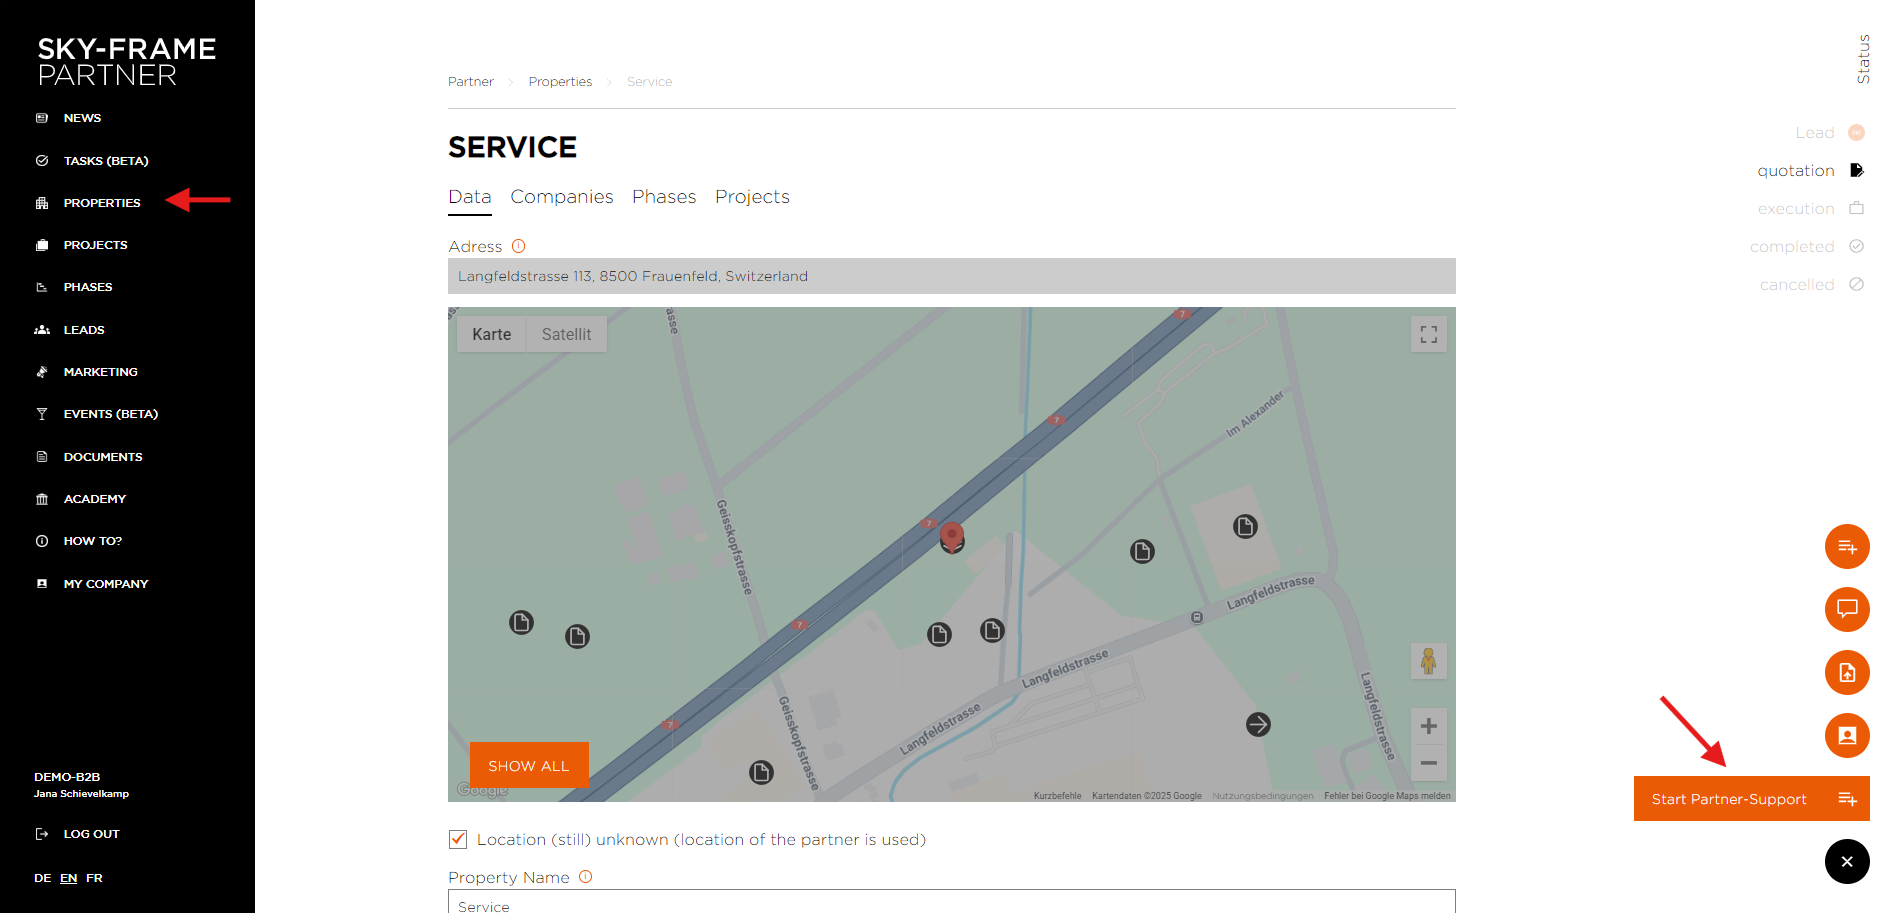1900x913 pixels.
Task: Click the red location pin on map
Action: tap(952, 535)
